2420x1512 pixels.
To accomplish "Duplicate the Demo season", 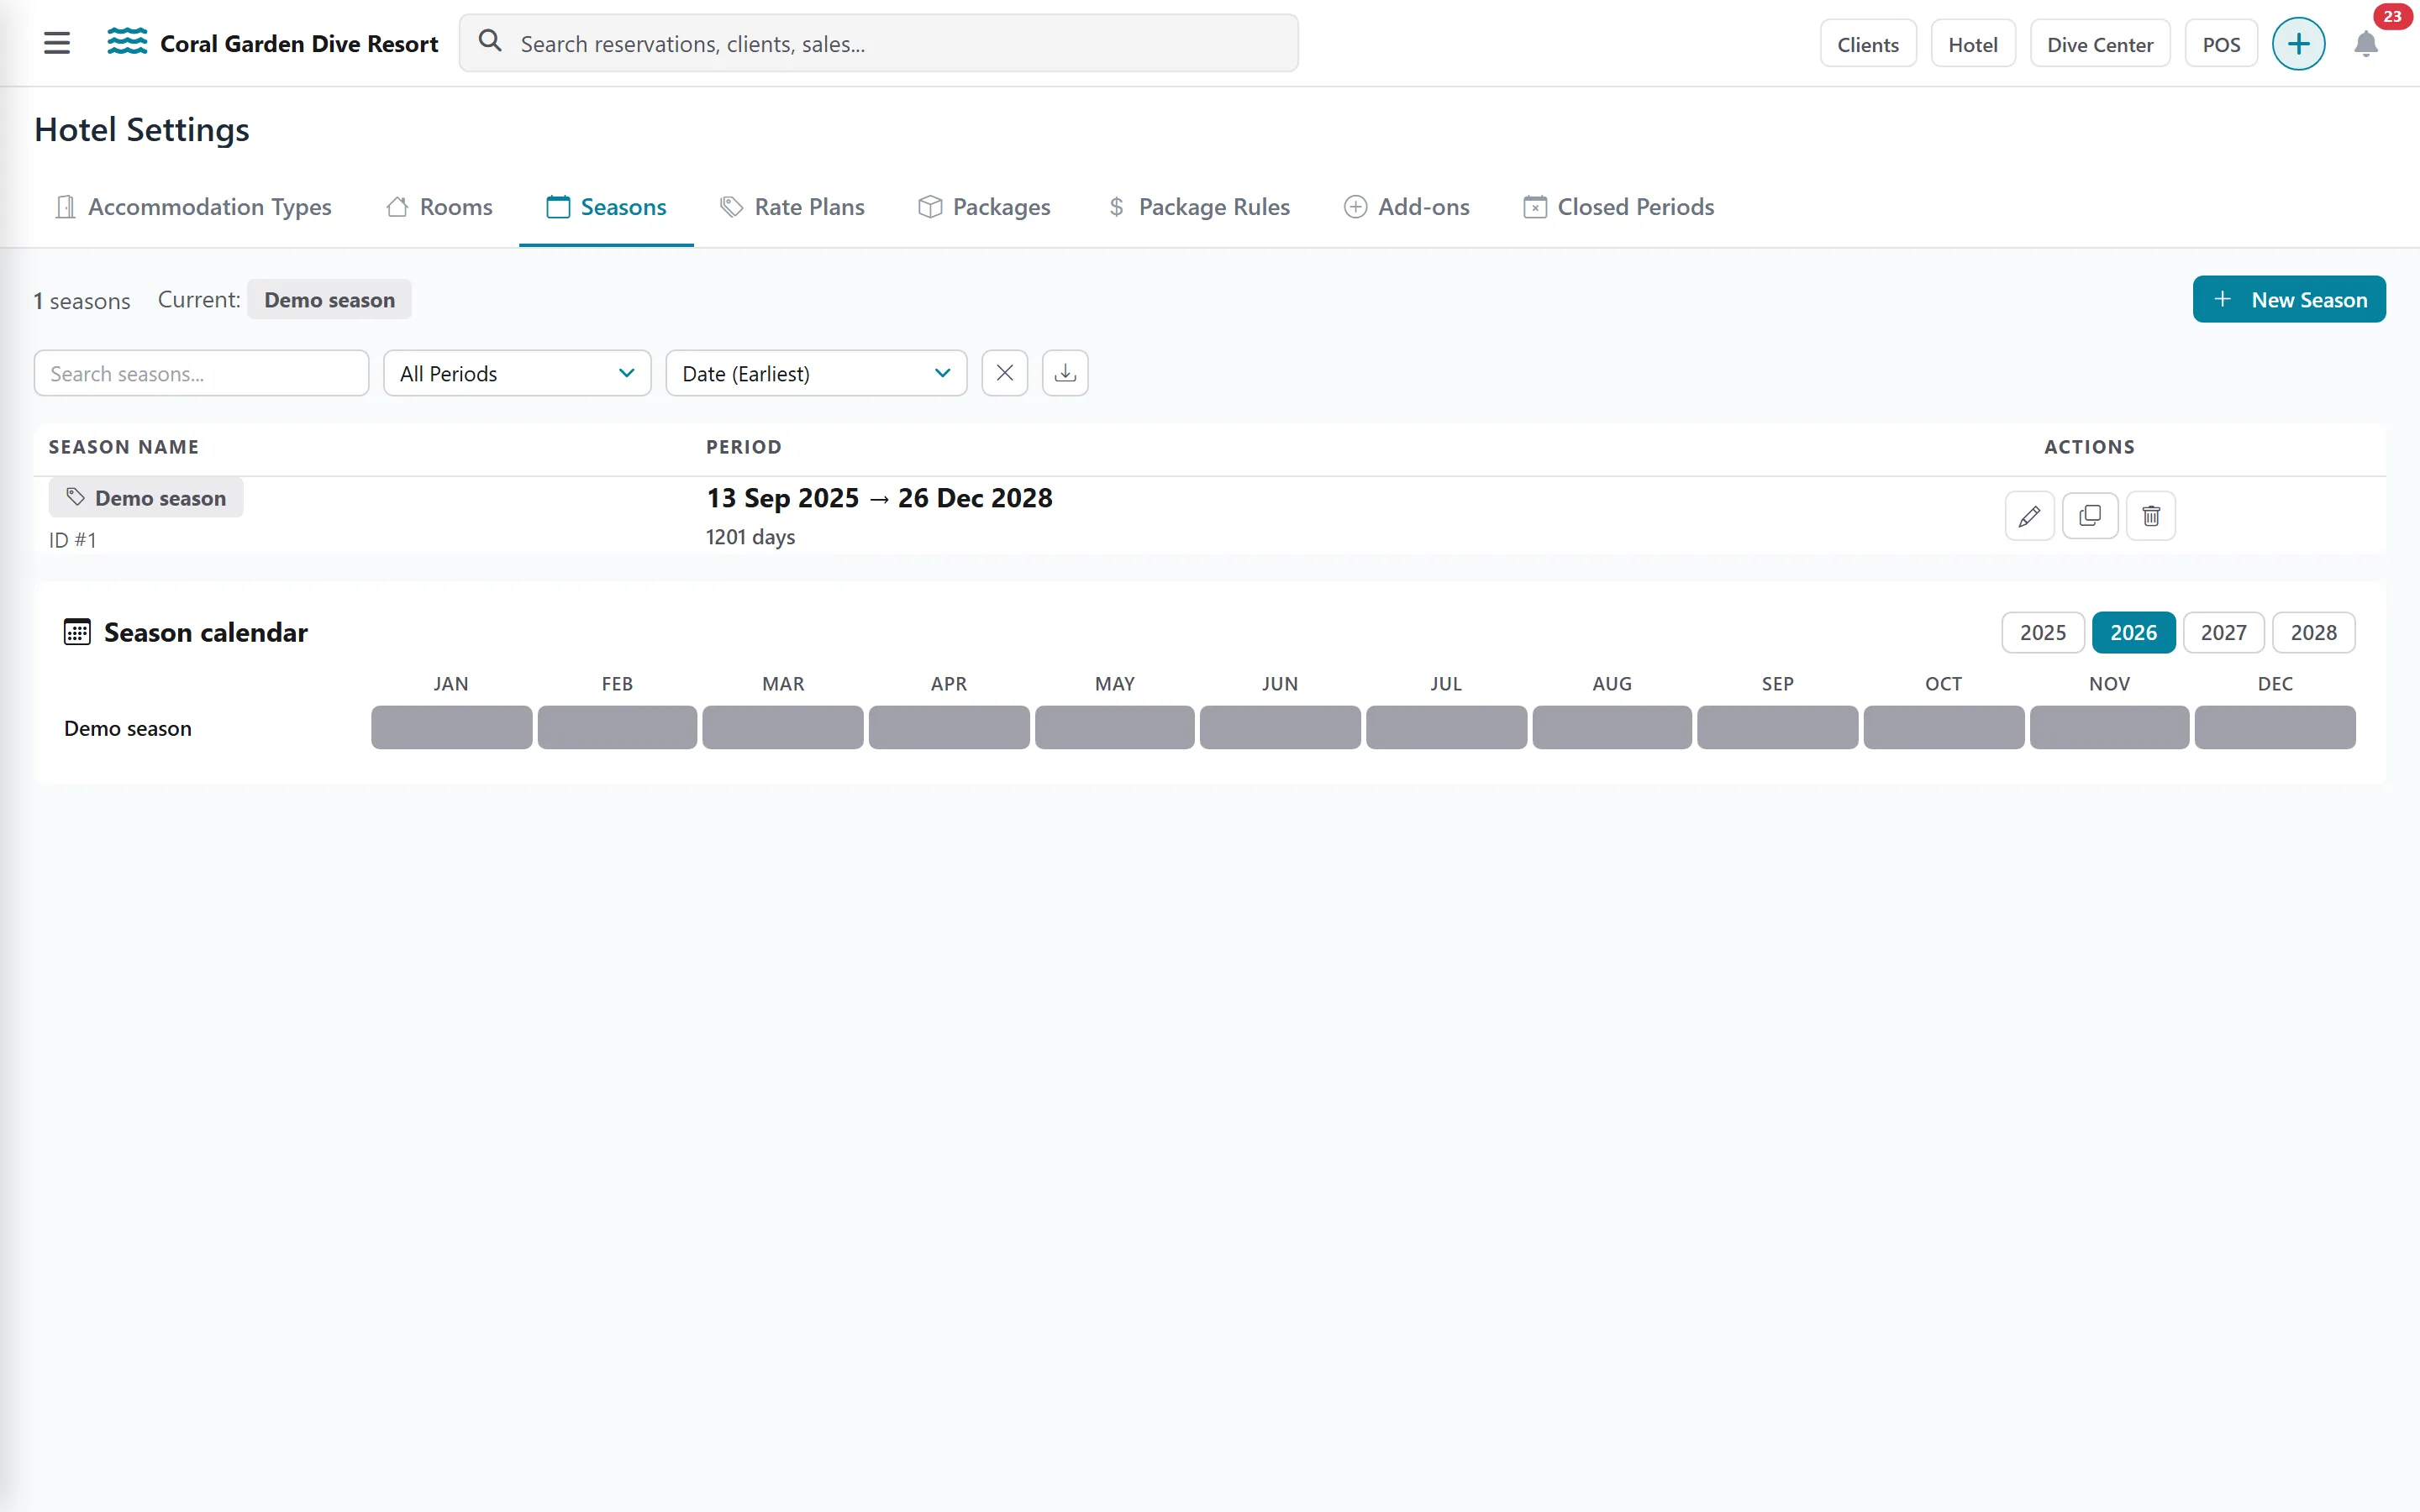I will point(2090,516).
